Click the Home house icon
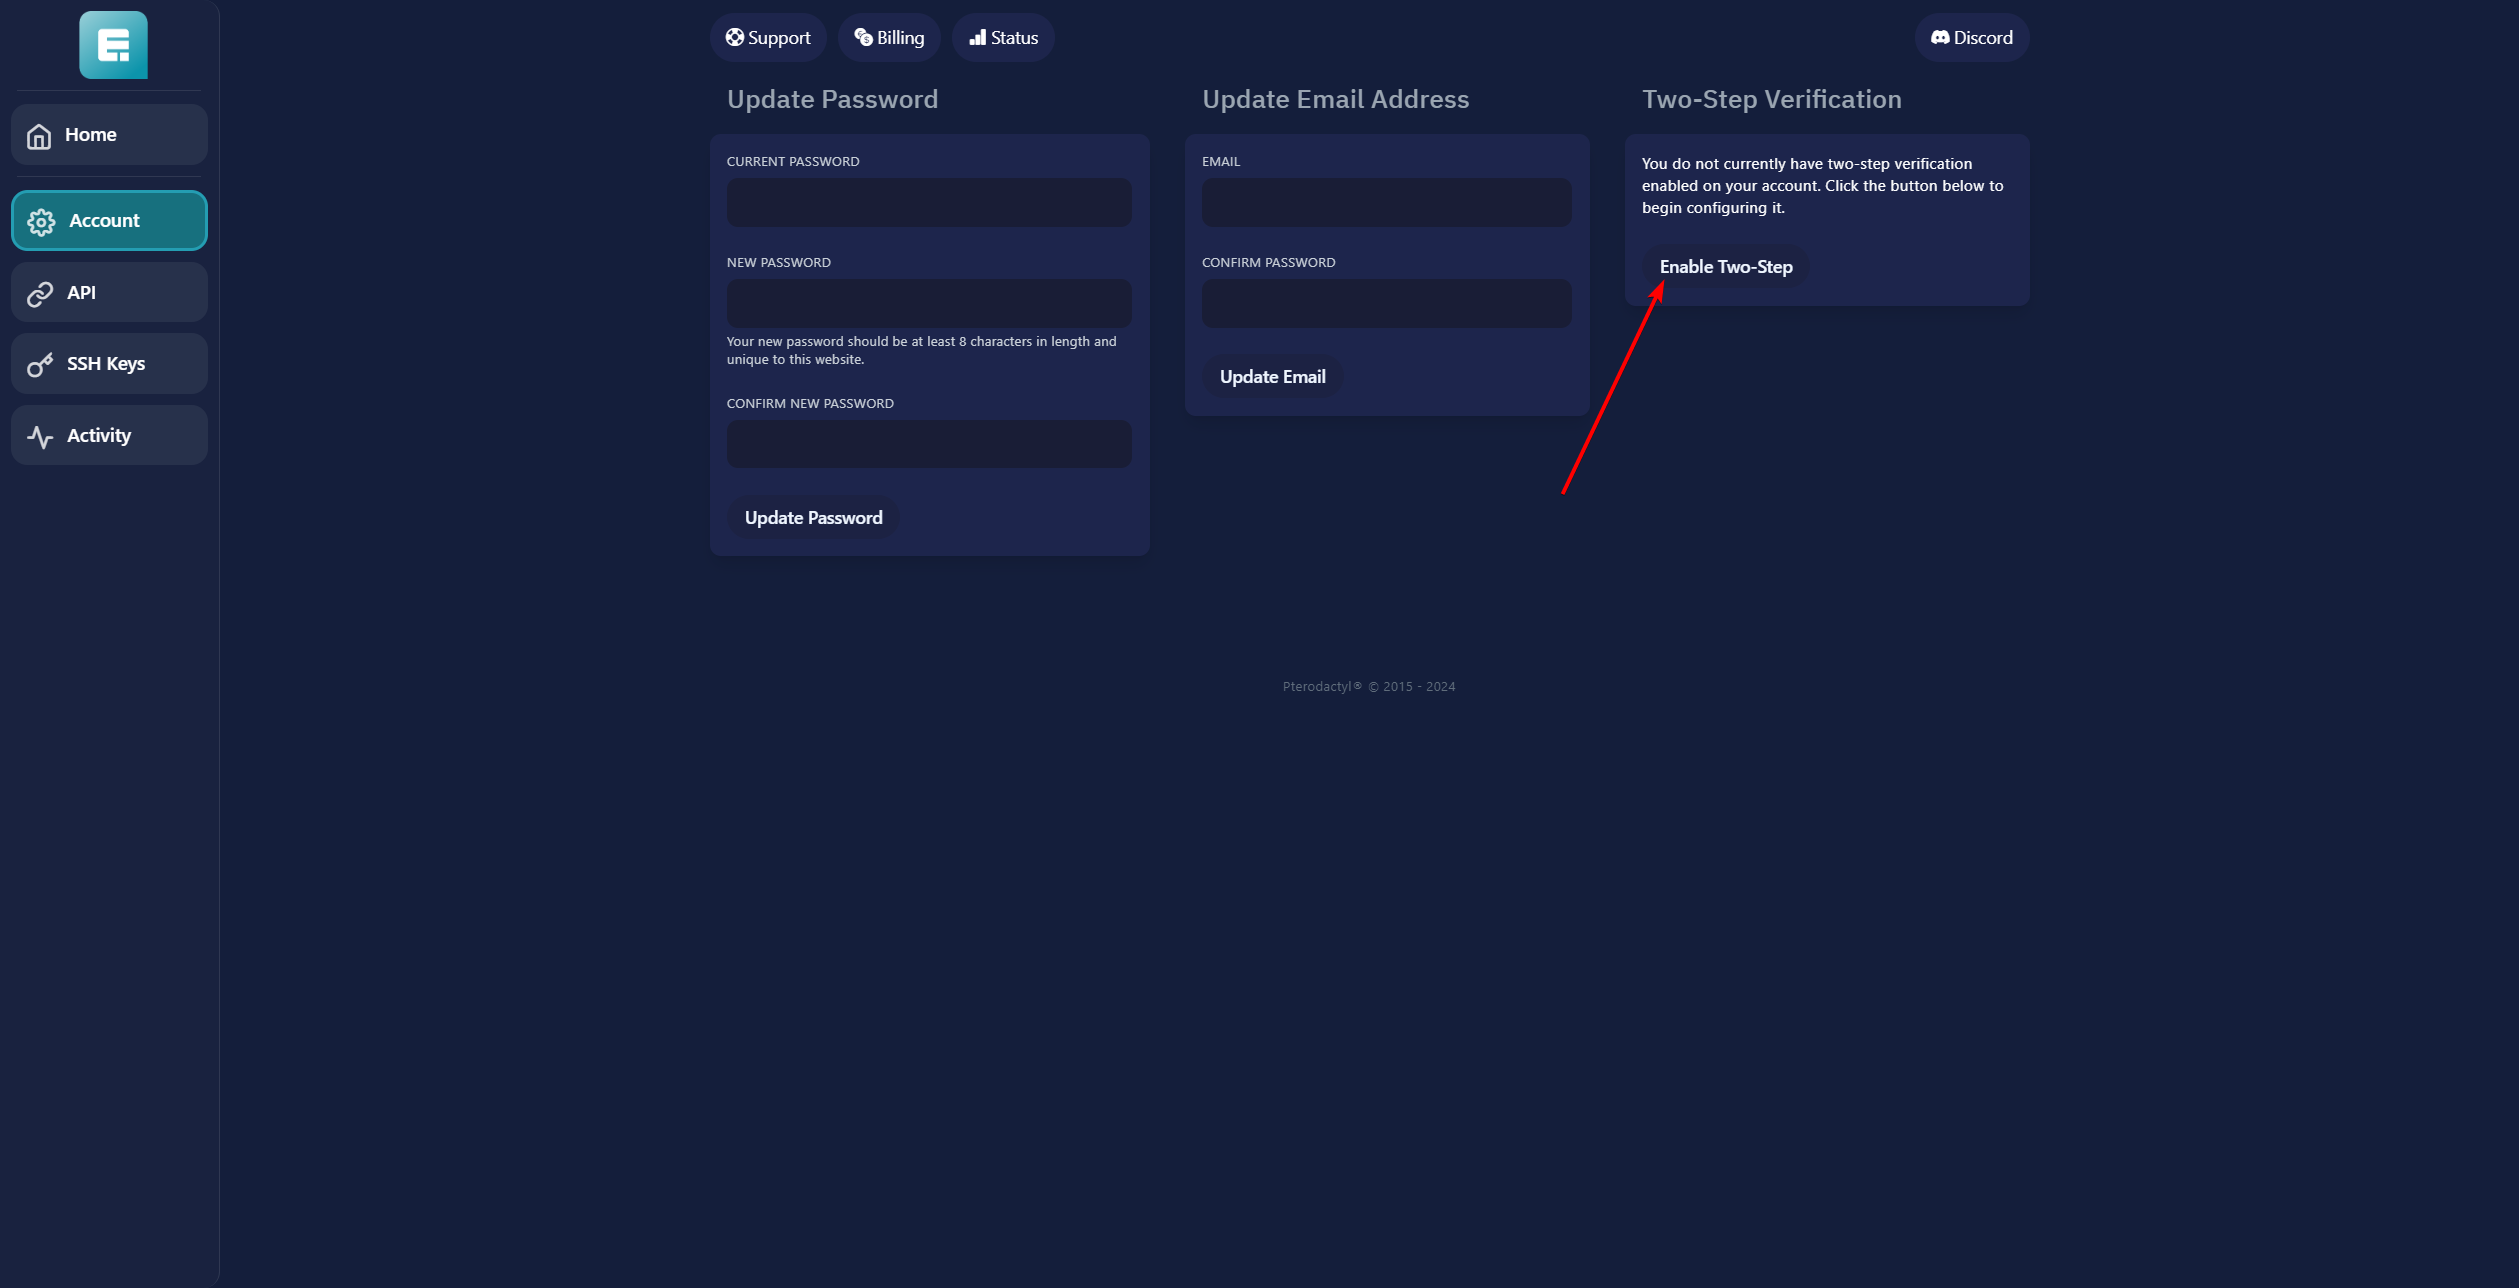This screenshot has height=1288, width=2519. (x=39, y=136)
